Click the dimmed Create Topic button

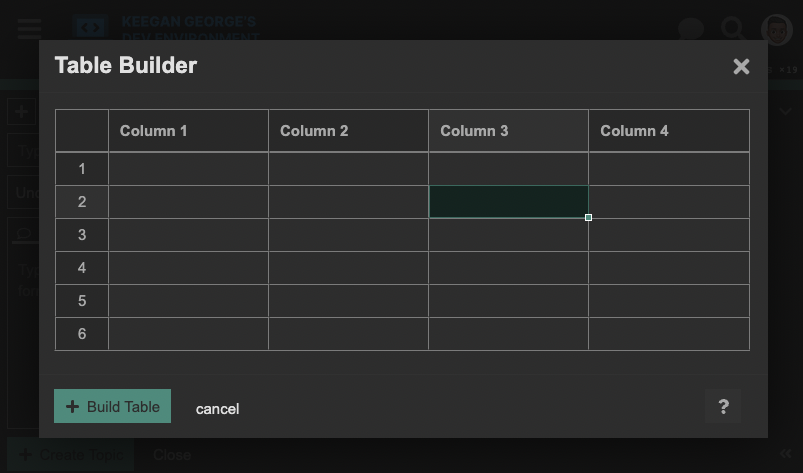(x=71, y=455)
